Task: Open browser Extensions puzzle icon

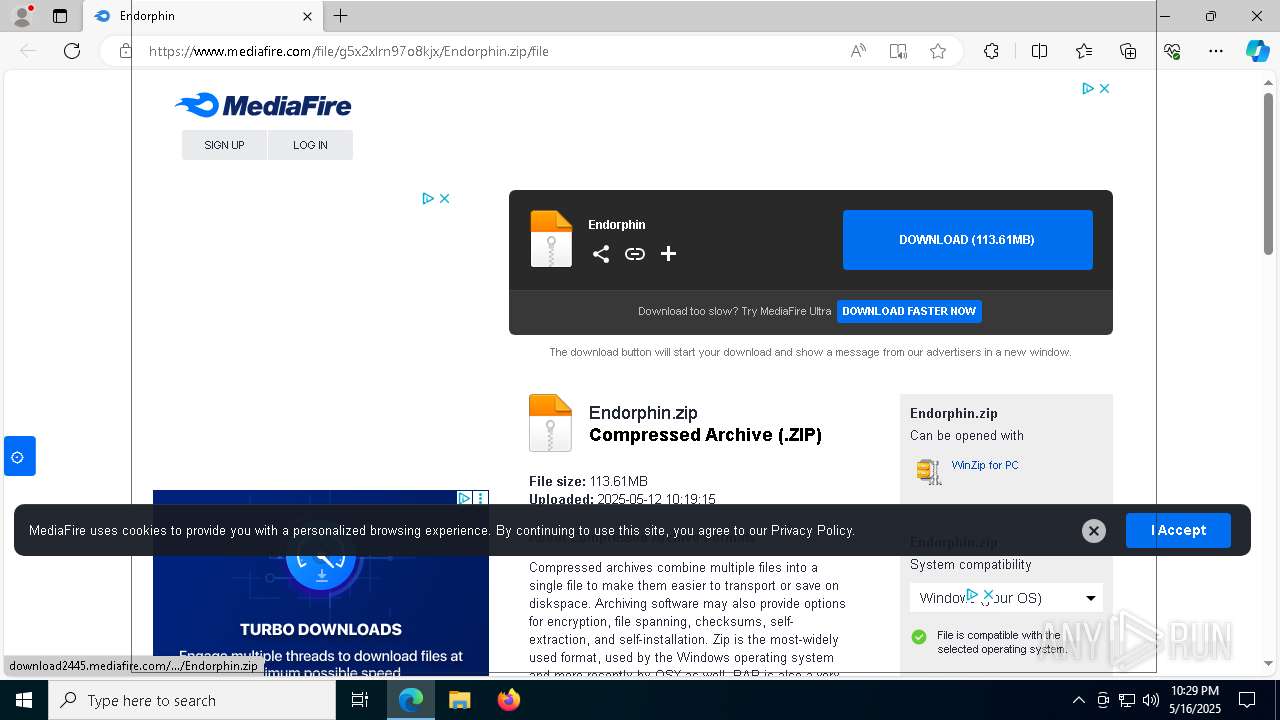Action: (991, 51)
